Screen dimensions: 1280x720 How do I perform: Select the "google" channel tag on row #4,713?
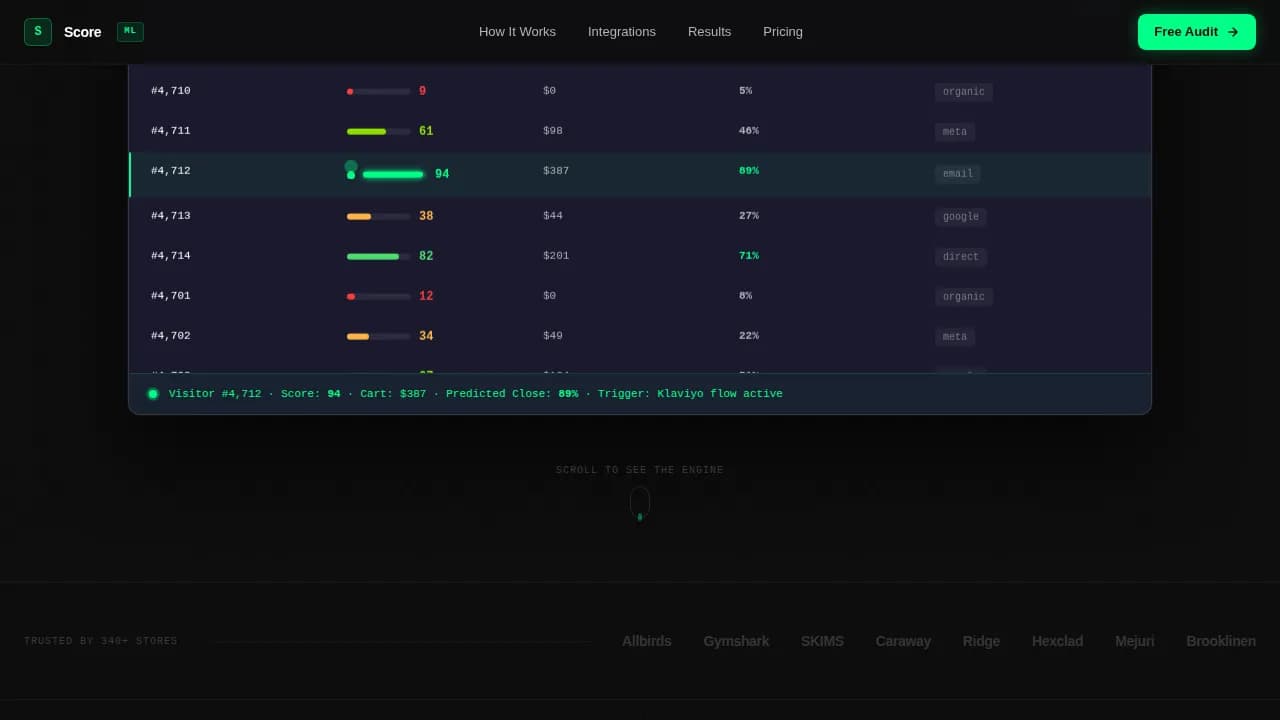(x=960, y=216)
